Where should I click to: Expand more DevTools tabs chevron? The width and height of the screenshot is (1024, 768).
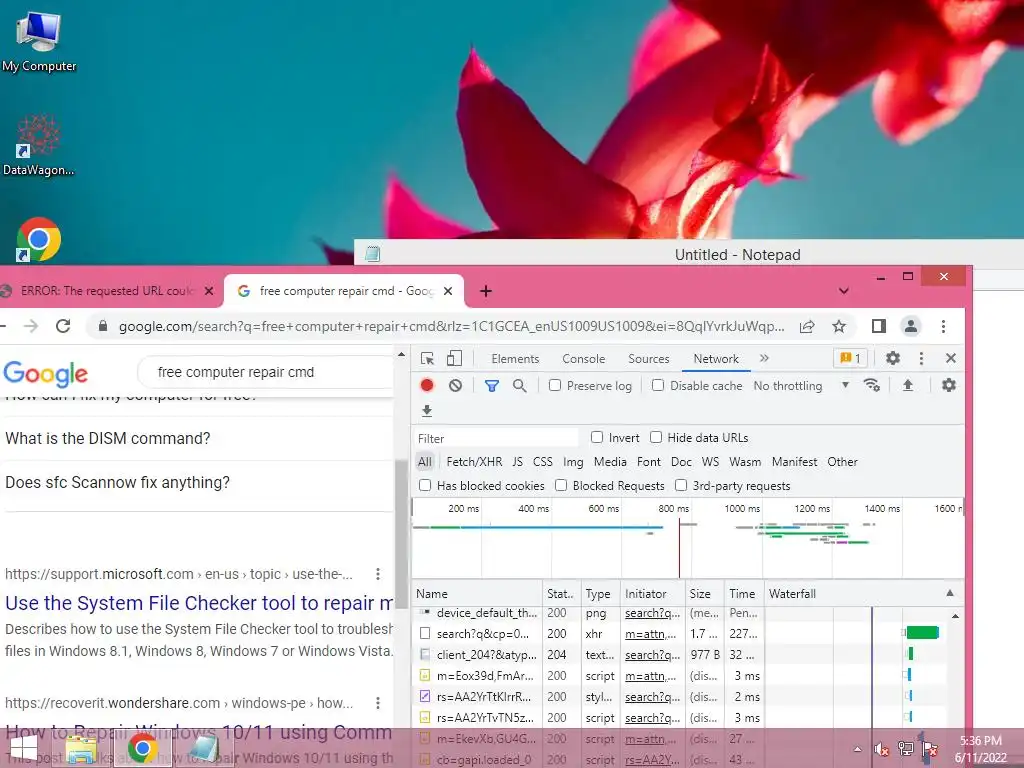pos(764,358)
